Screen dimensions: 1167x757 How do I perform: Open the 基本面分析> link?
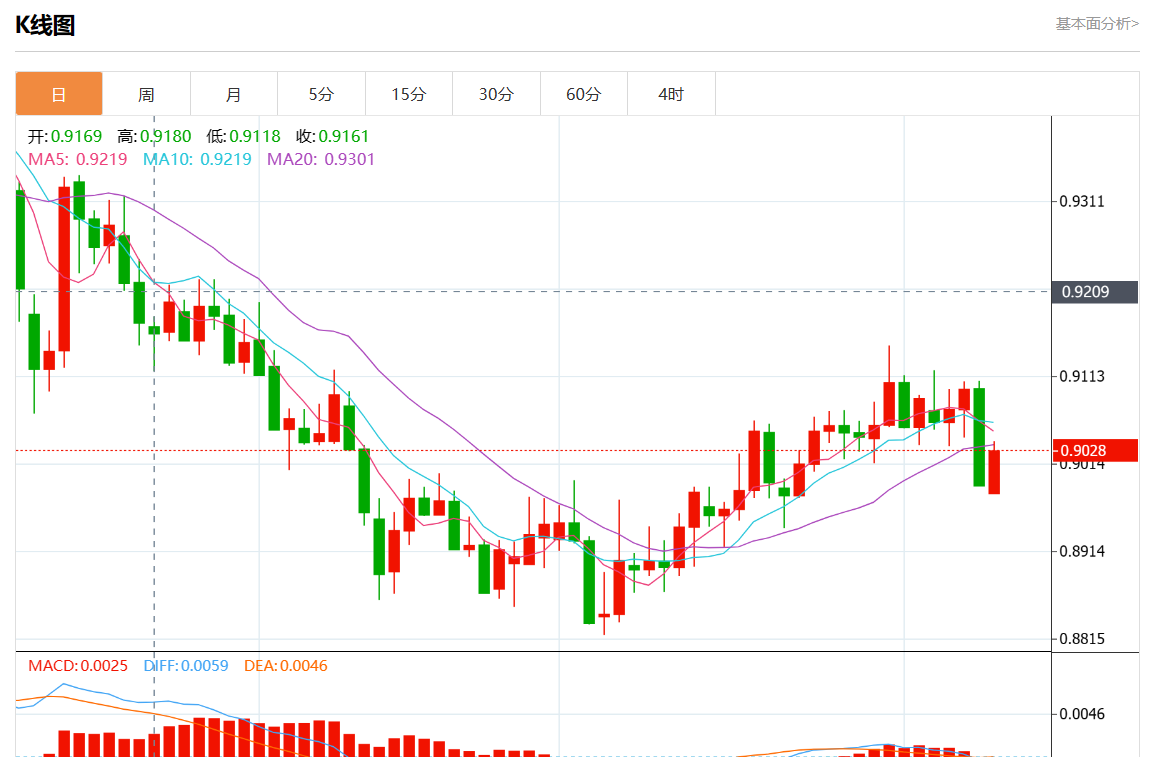point(1097,24)
